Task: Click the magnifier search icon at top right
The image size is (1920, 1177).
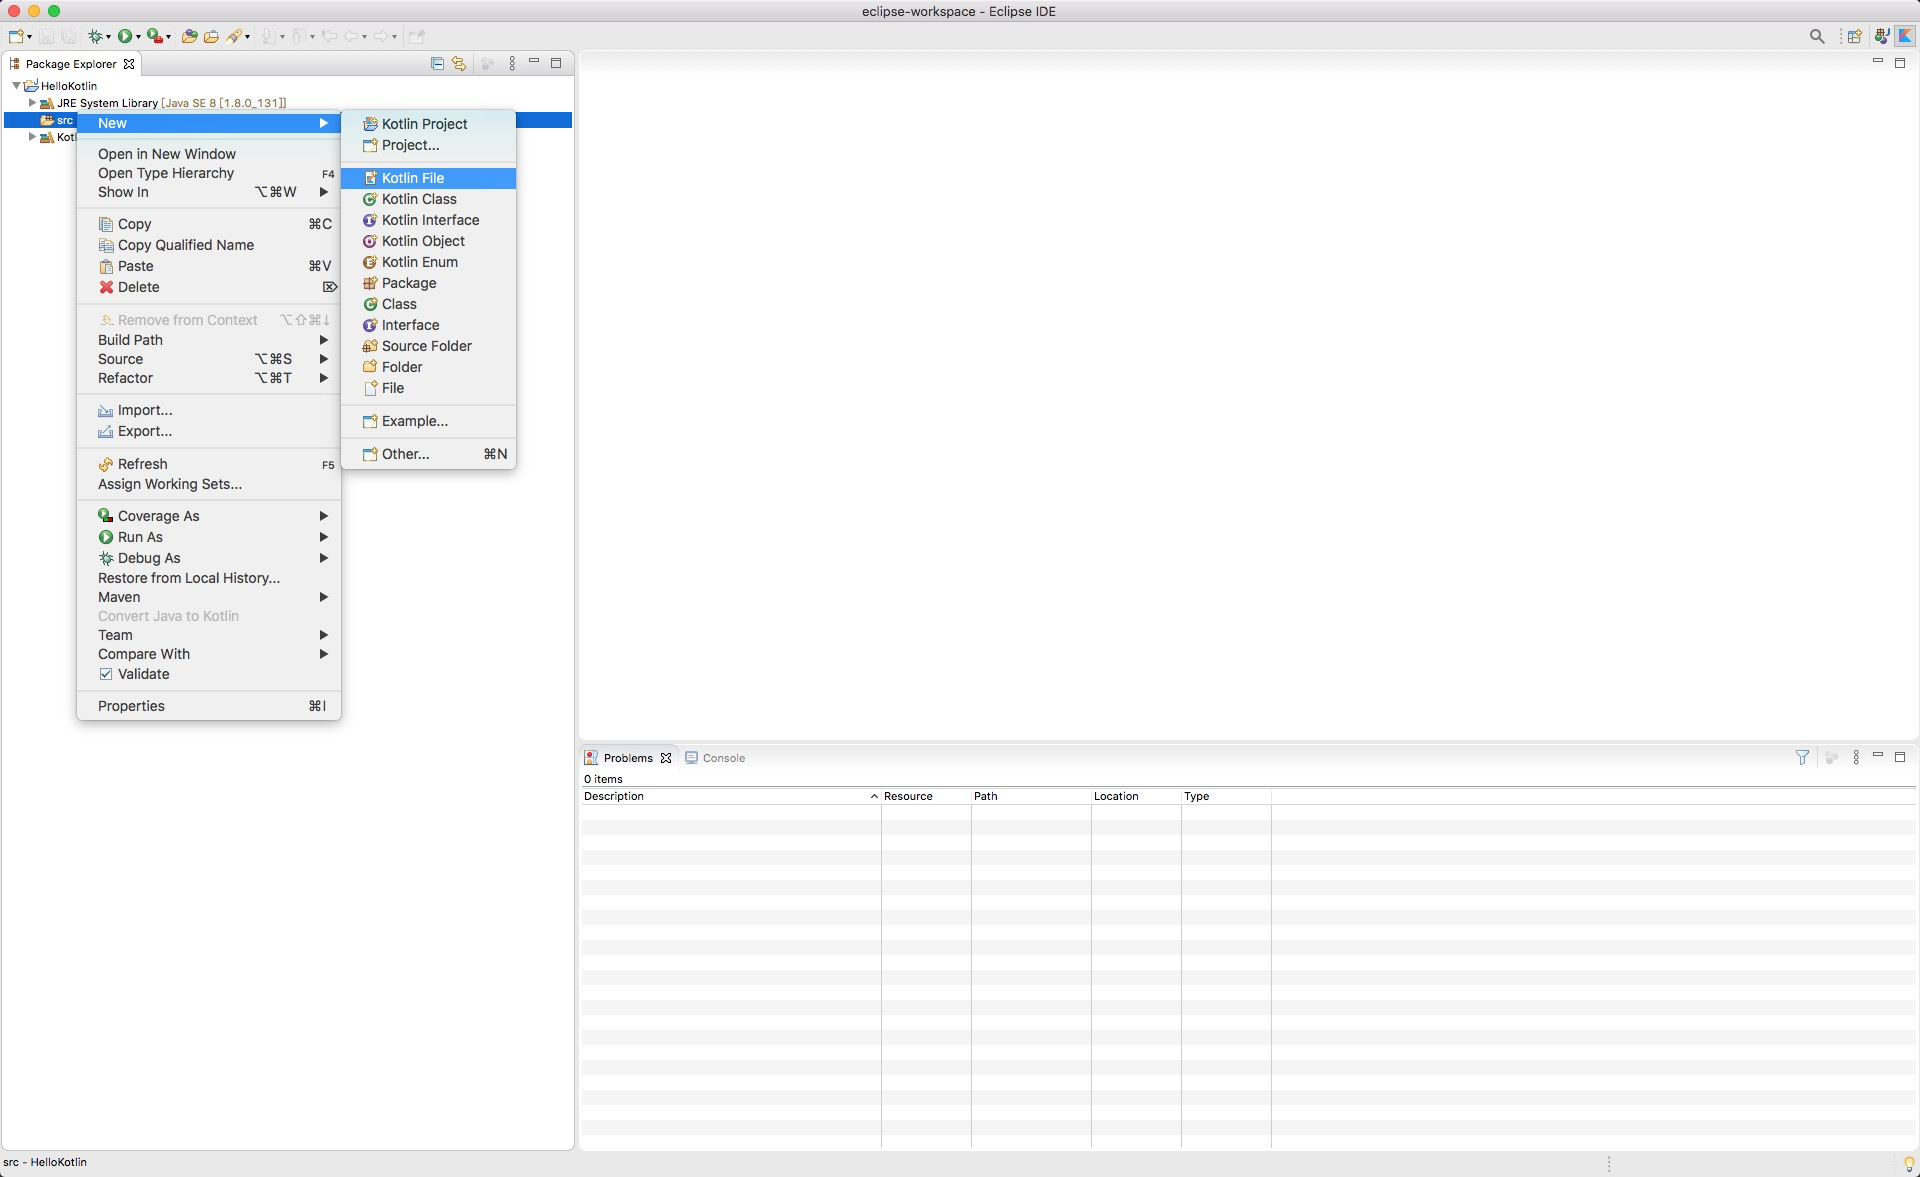Action: (1817, 36)
